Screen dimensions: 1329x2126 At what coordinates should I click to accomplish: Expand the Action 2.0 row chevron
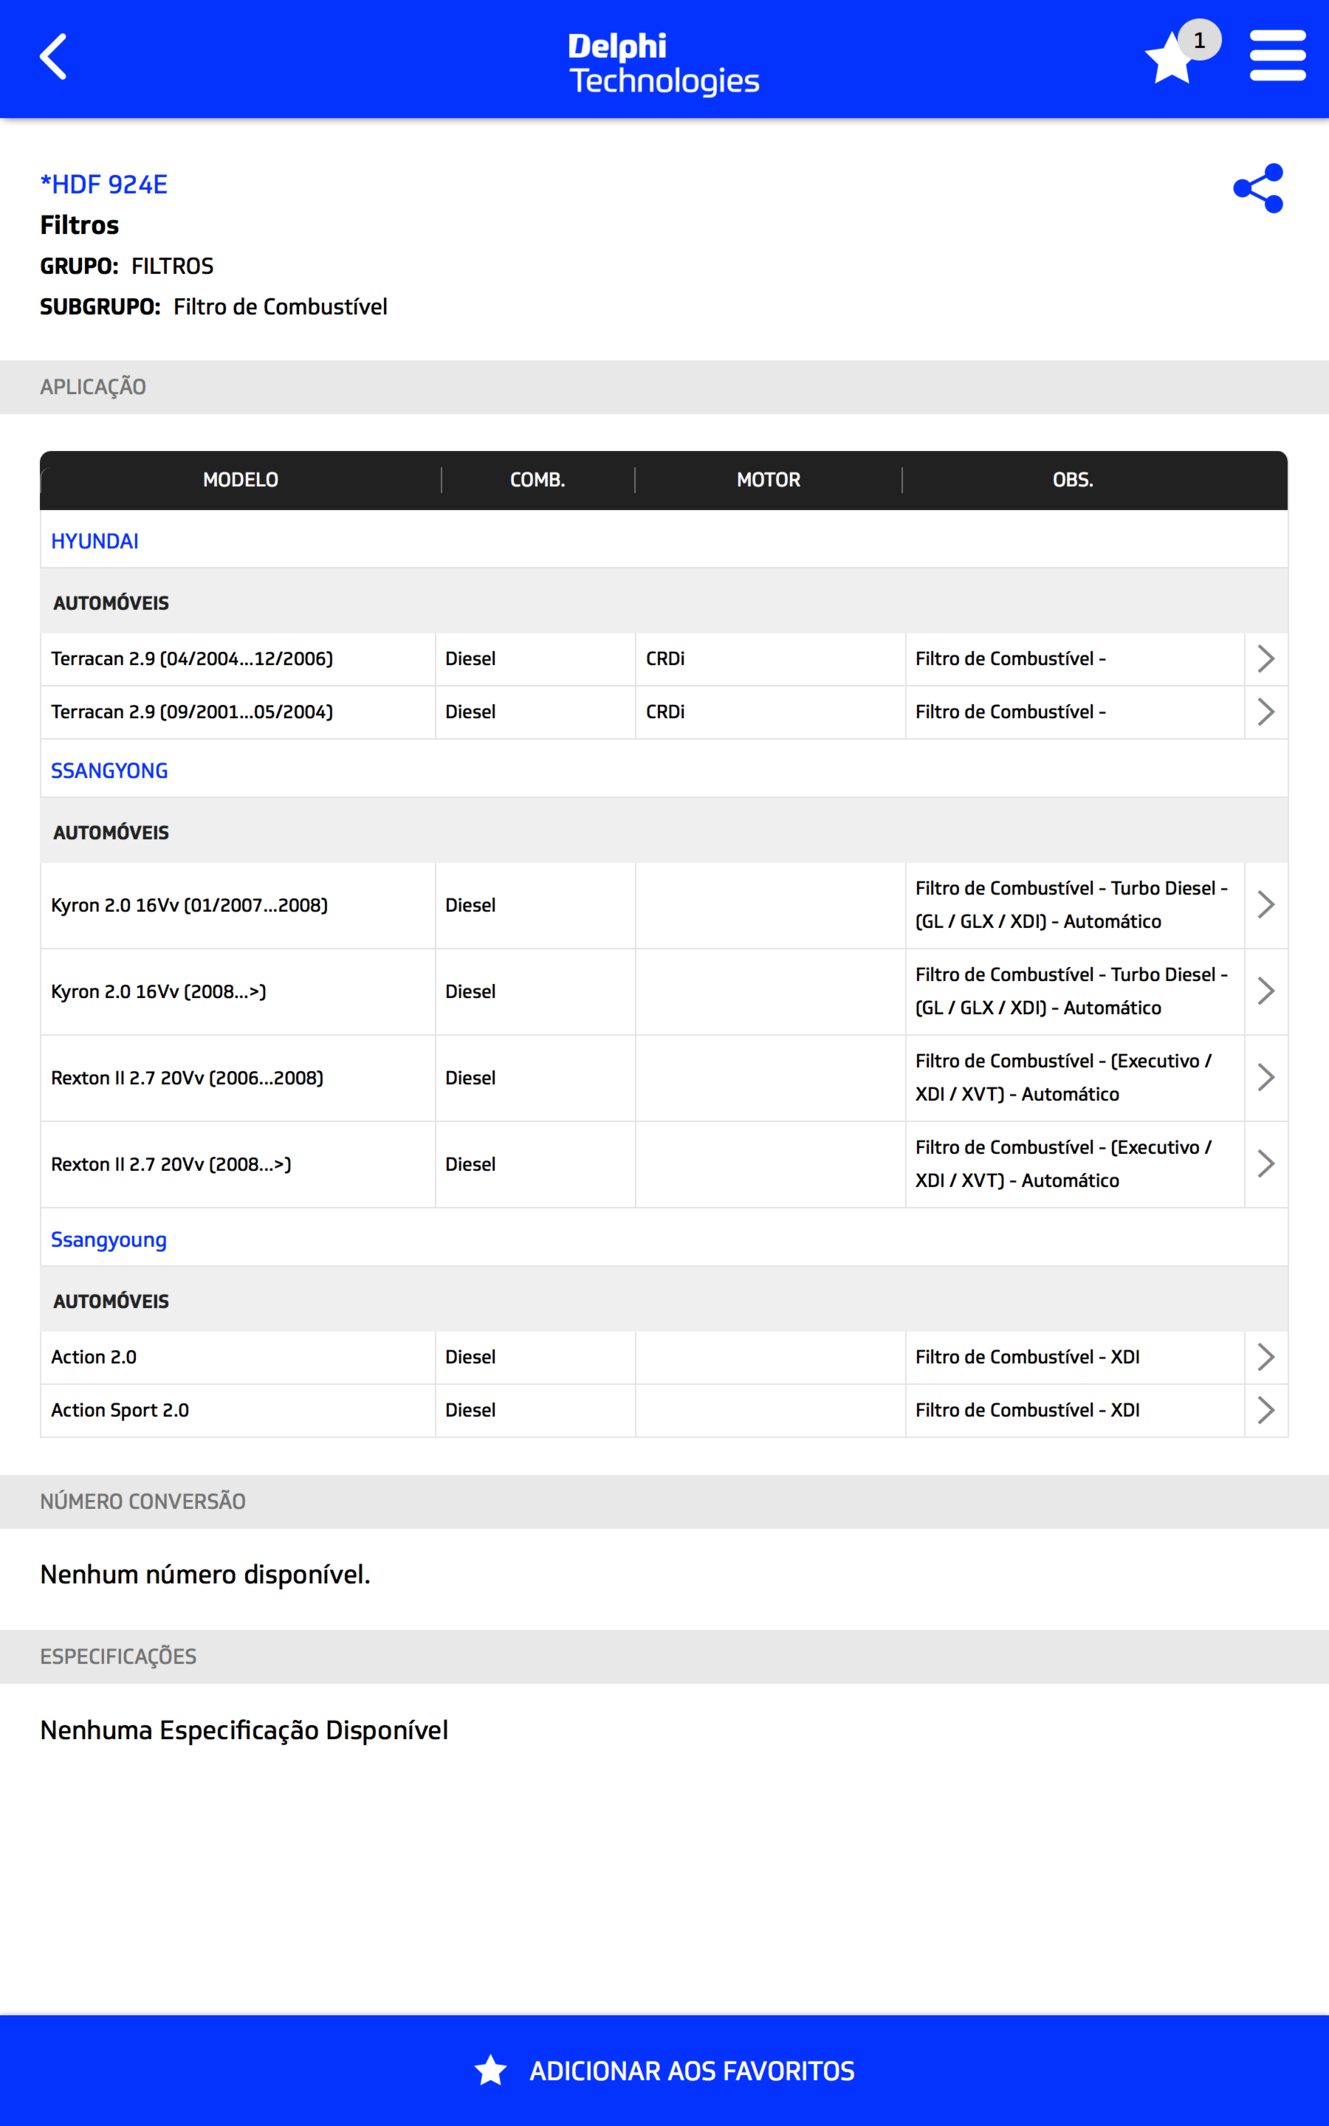point(1265,1357)
